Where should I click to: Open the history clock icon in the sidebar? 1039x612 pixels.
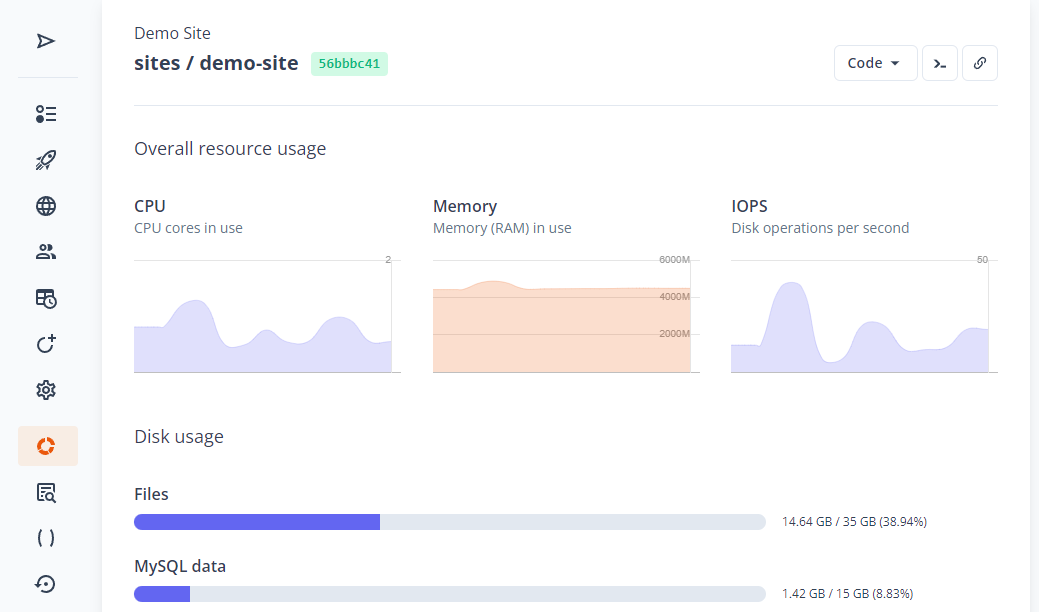coord(46,584)
